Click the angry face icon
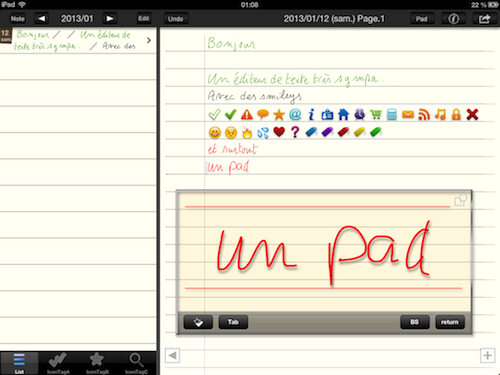The image size is (500, 375). point(231,132)
